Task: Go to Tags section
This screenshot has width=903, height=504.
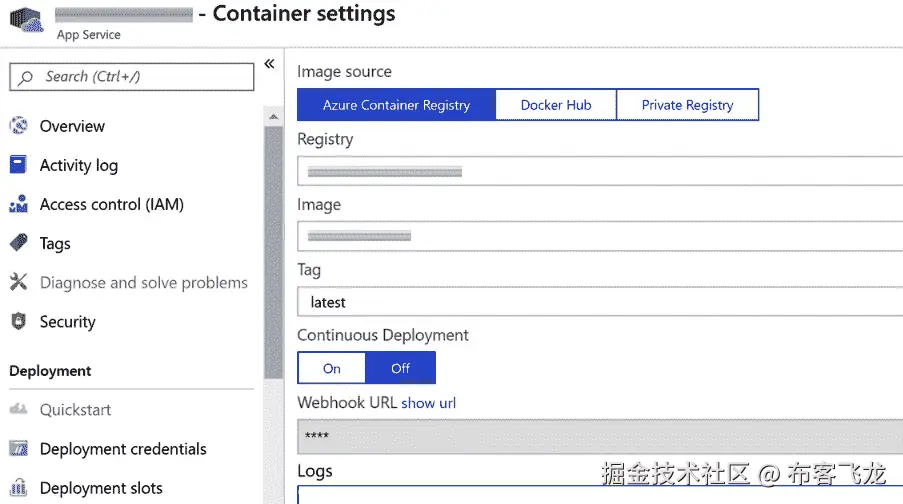Action: tap(55, 244)
